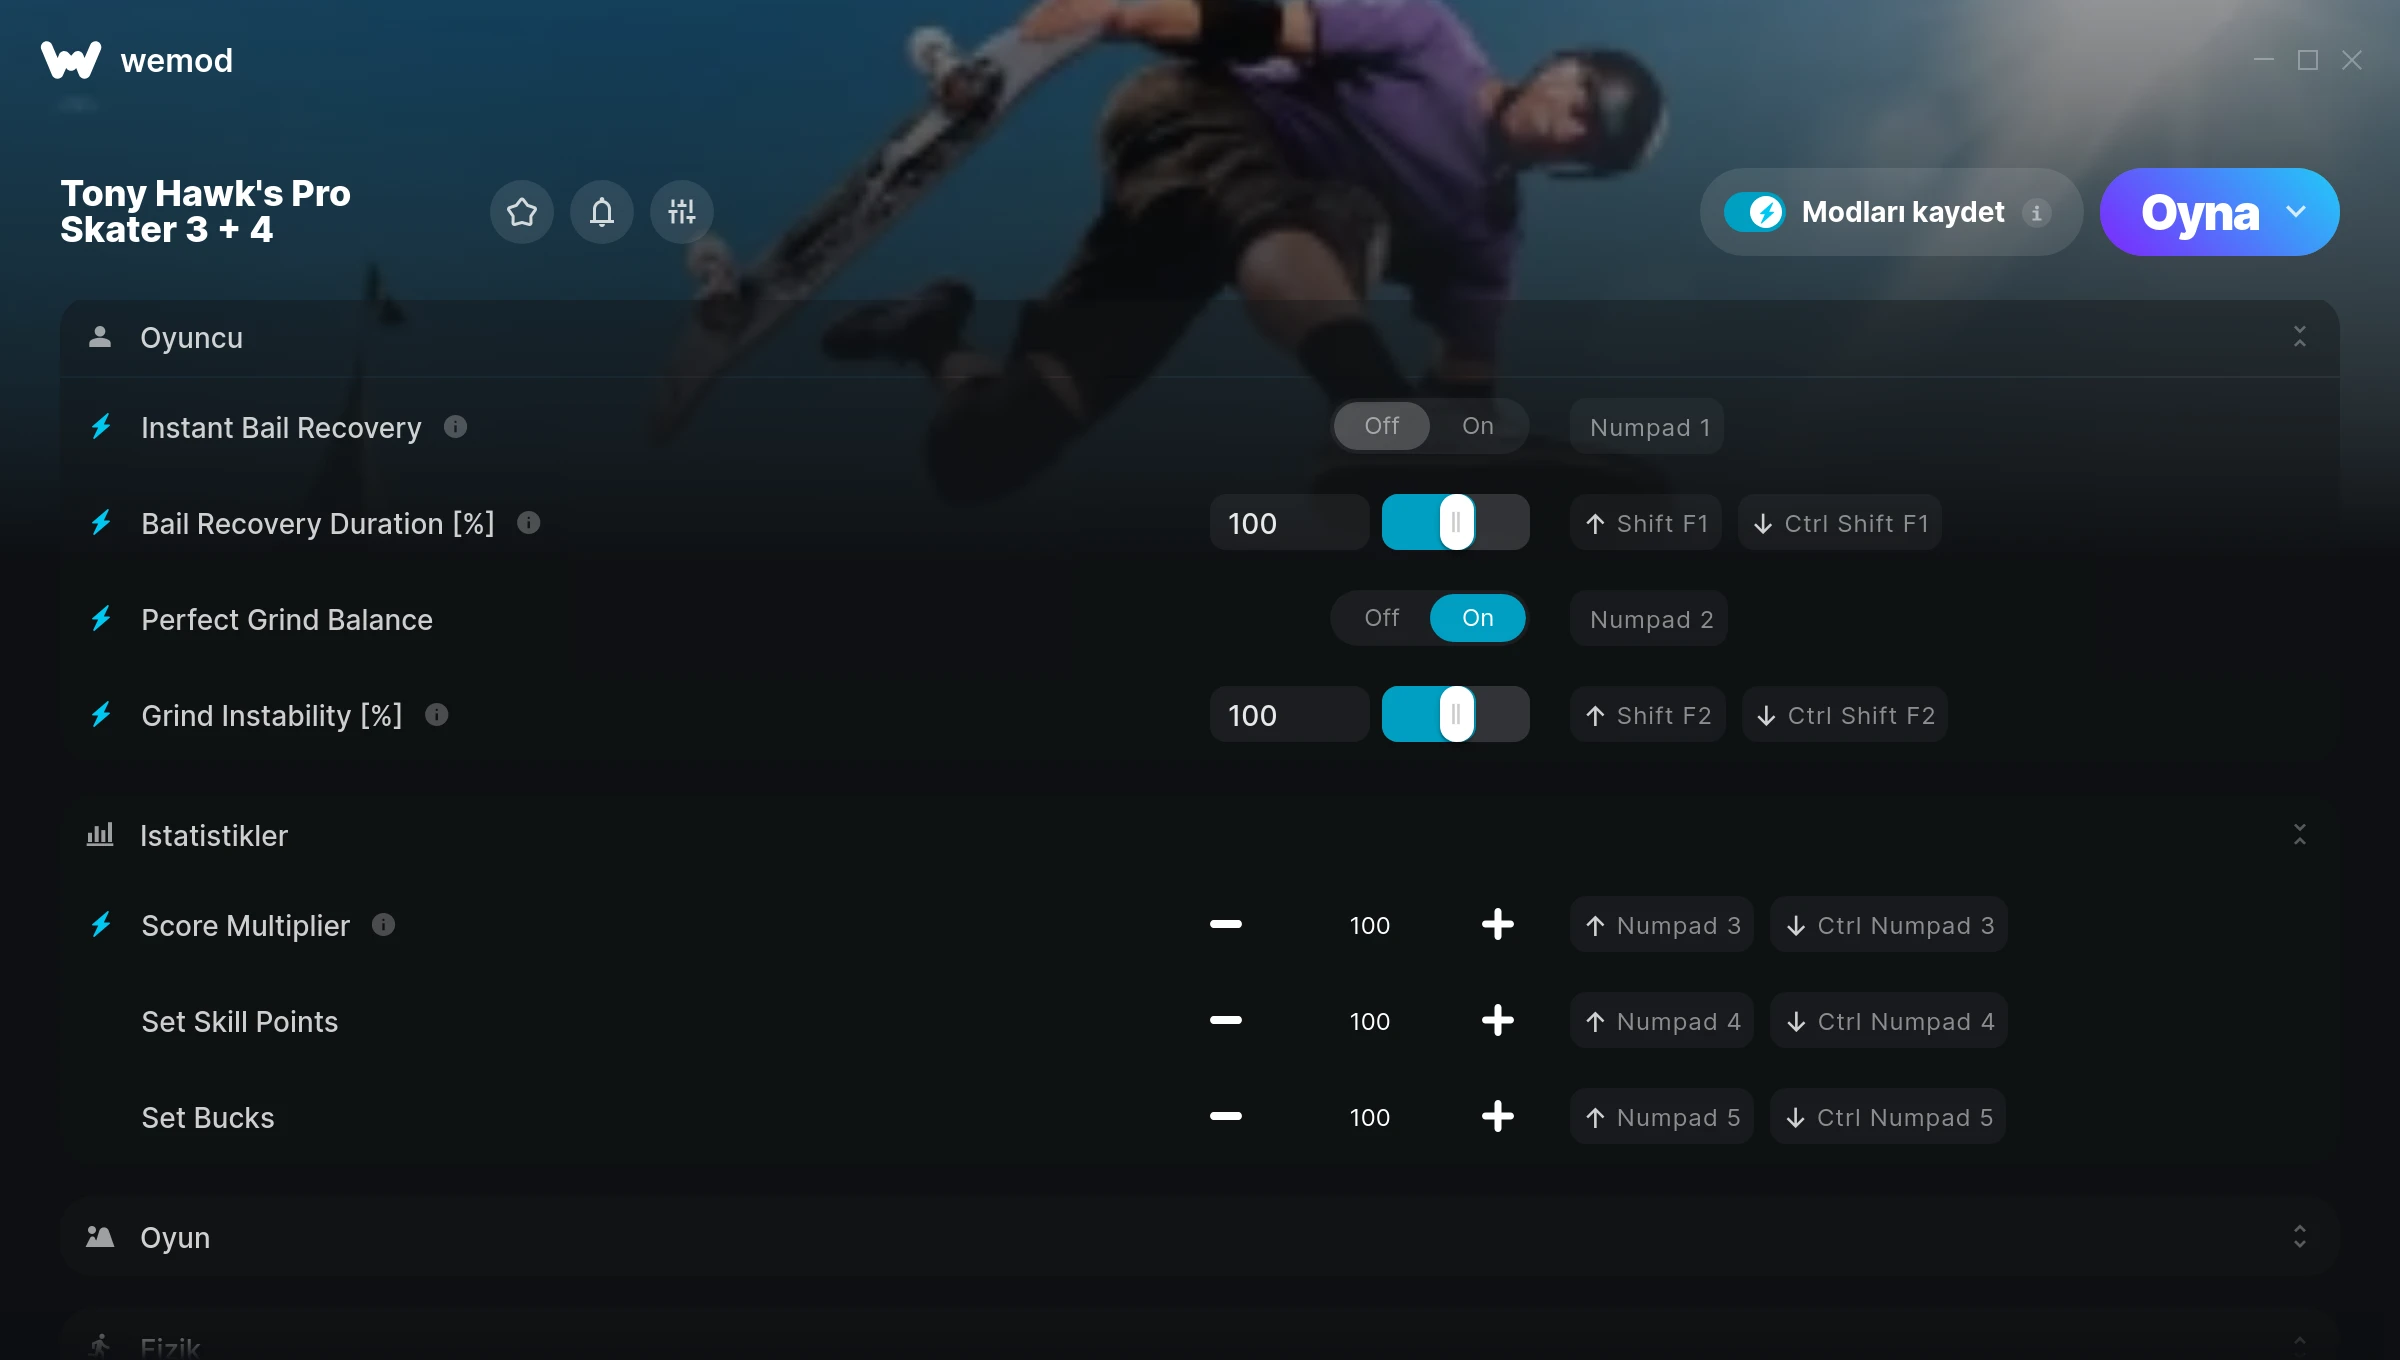Open the Oyna button dropdown arrow

coord(2296,212)
